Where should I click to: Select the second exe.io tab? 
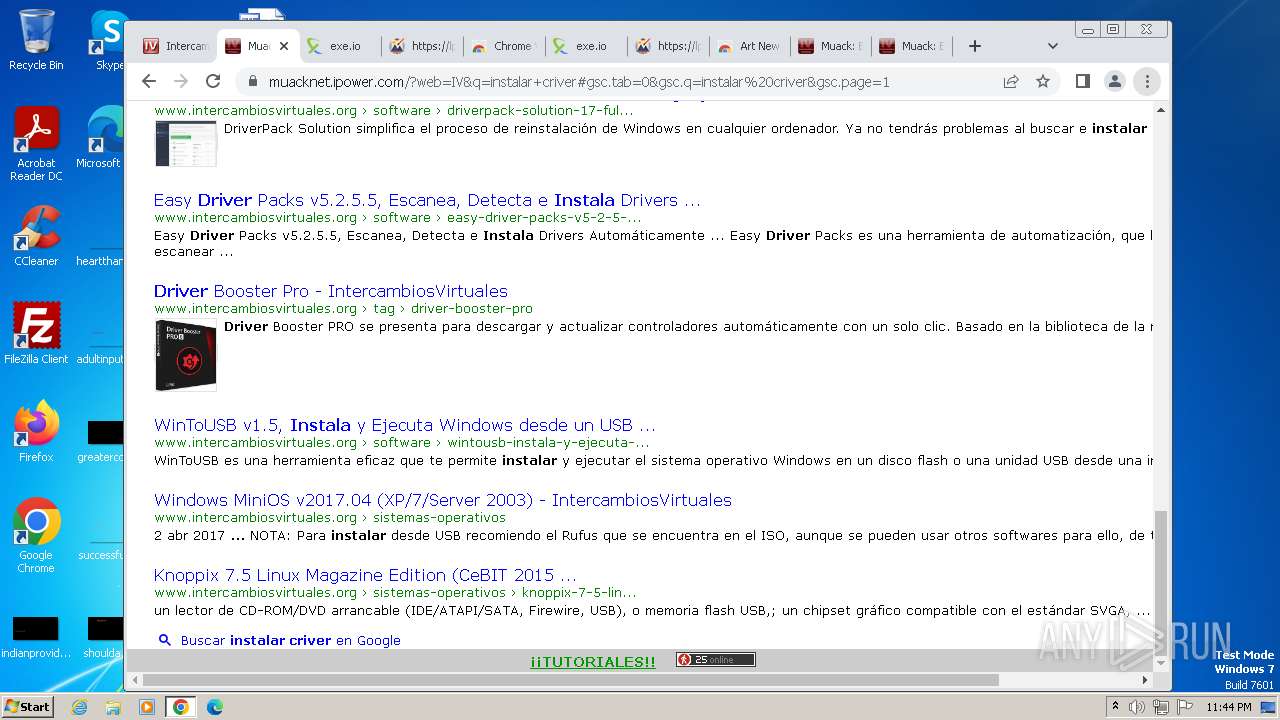point(585,46)
